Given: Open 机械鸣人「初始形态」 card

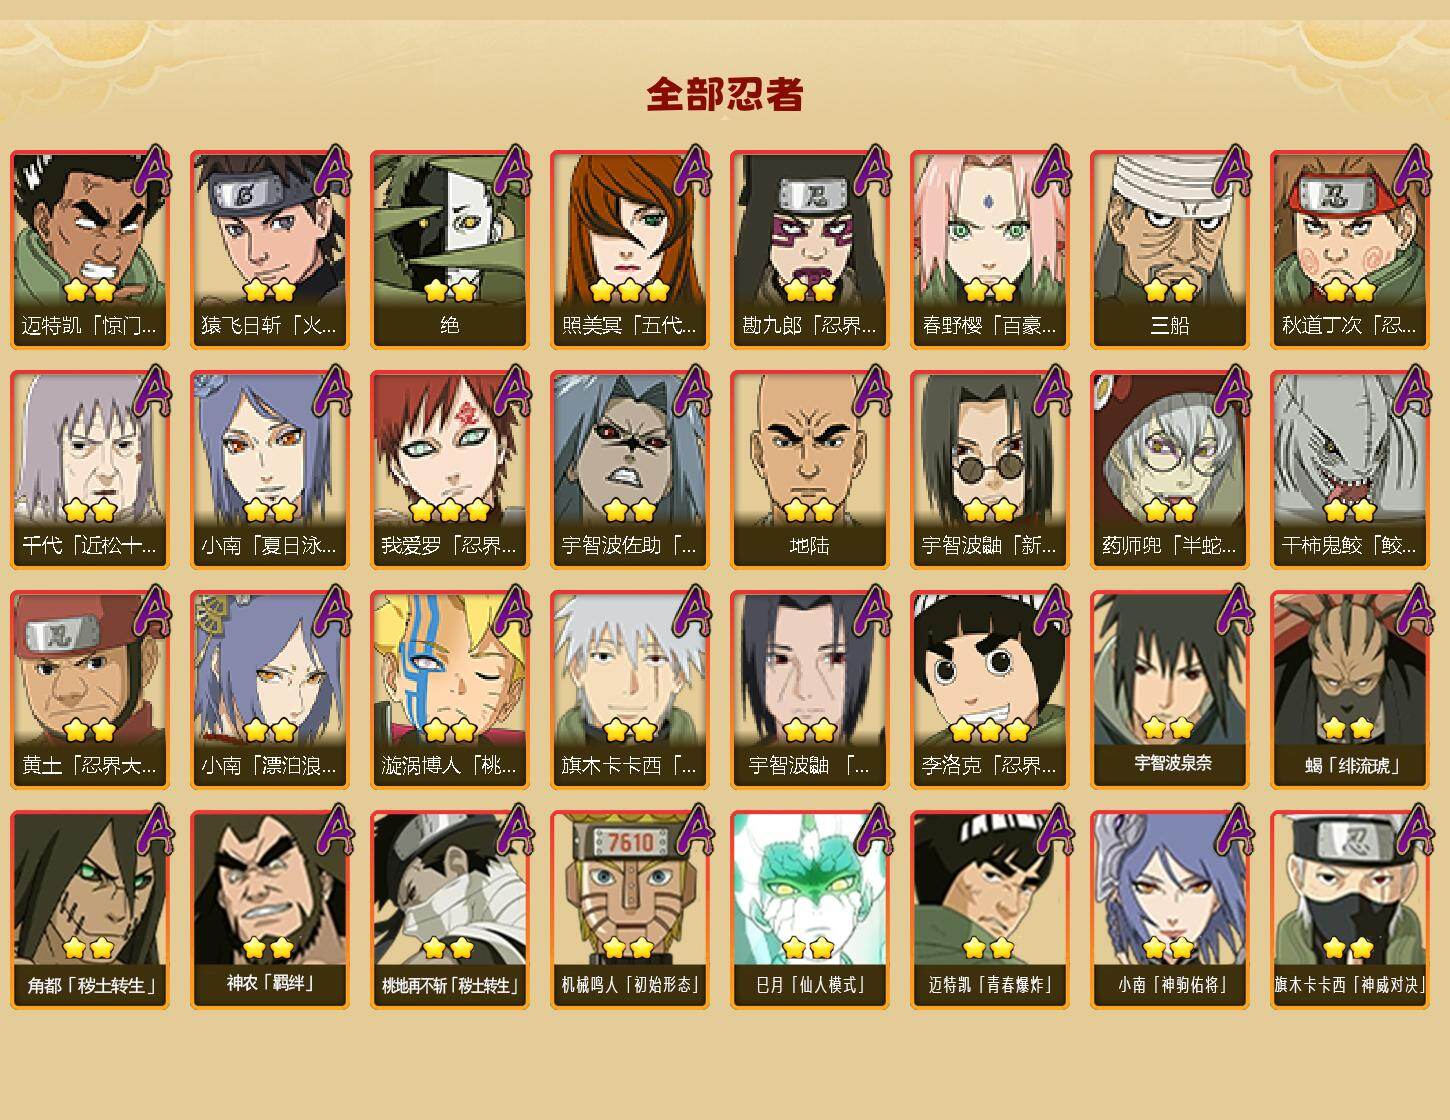Looking at the screenshot, I should (629, 910).
